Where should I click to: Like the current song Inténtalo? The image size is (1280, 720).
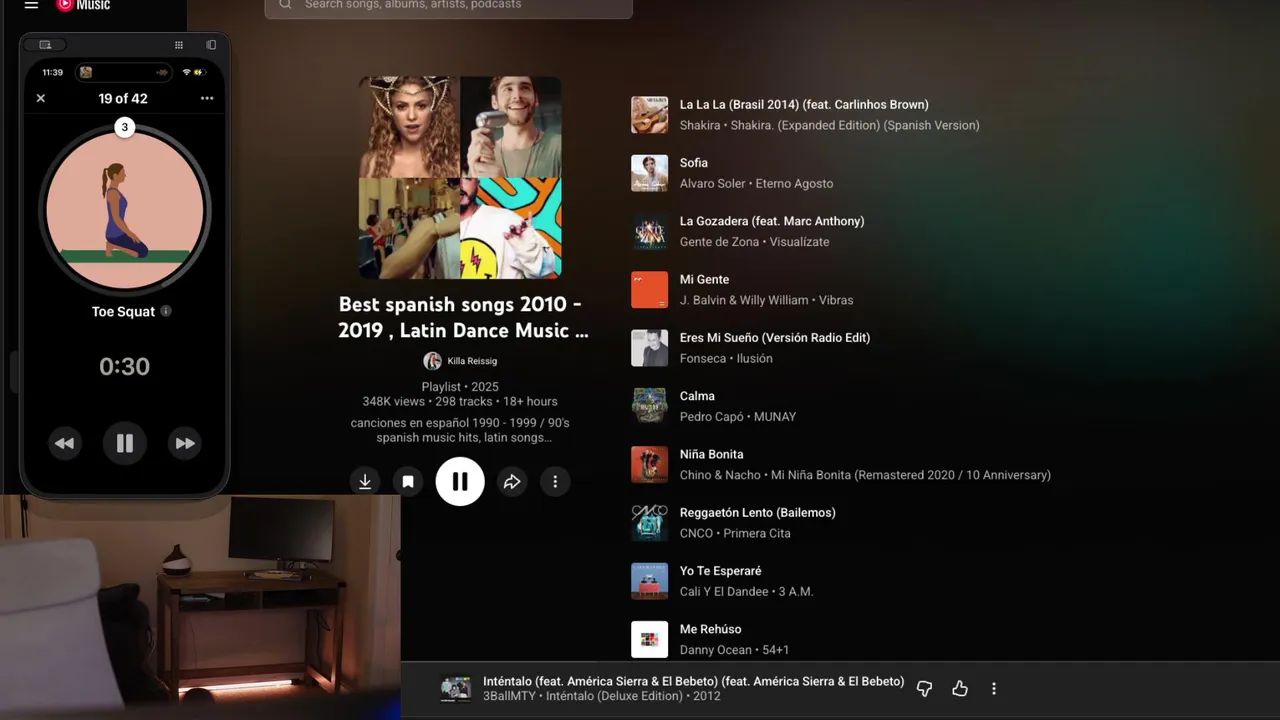point(960,689)
